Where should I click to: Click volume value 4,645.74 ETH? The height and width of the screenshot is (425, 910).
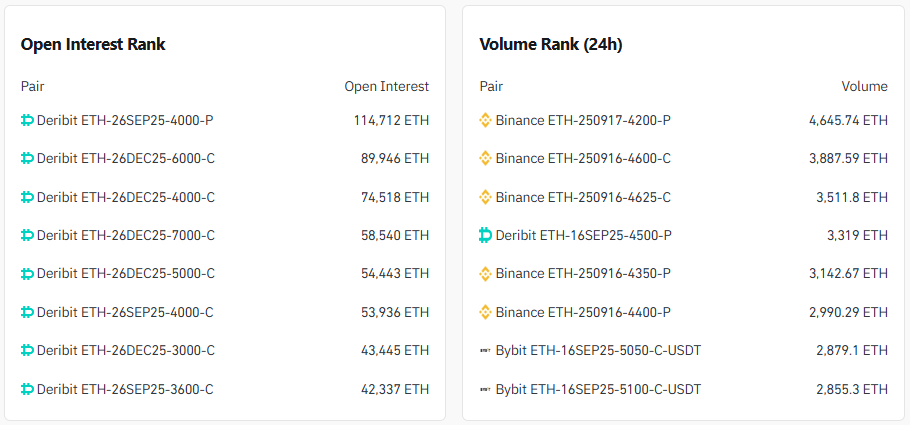coord(848,120)
